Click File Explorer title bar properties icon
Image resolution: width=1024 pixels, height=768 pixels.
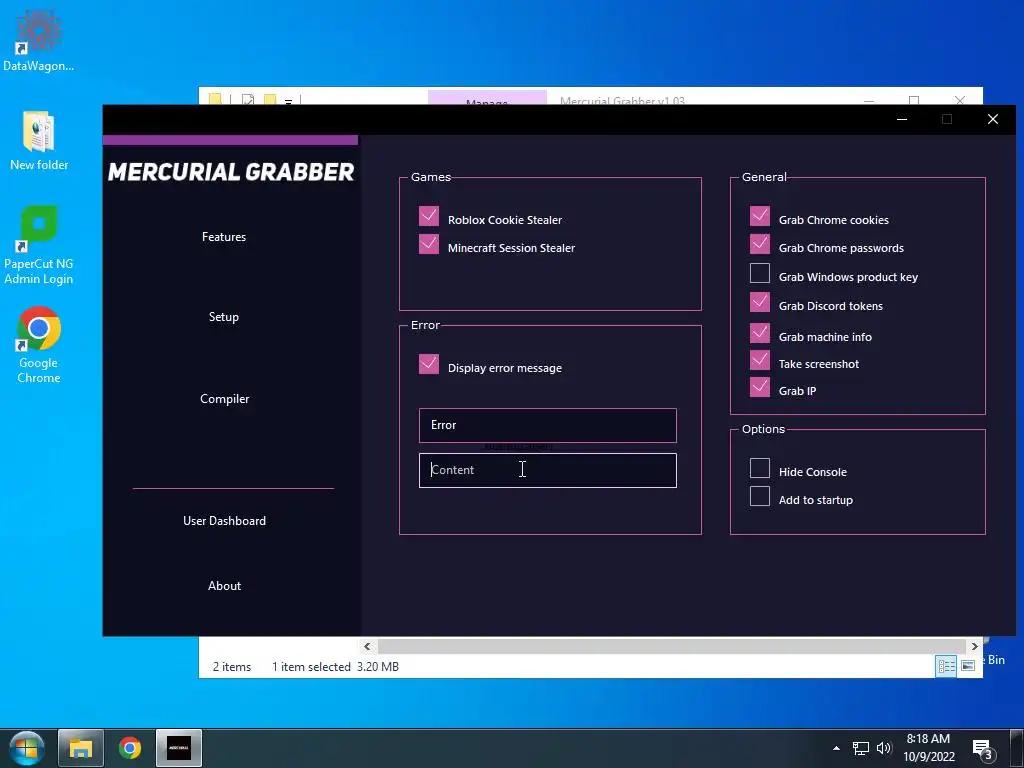pos(248,99)
